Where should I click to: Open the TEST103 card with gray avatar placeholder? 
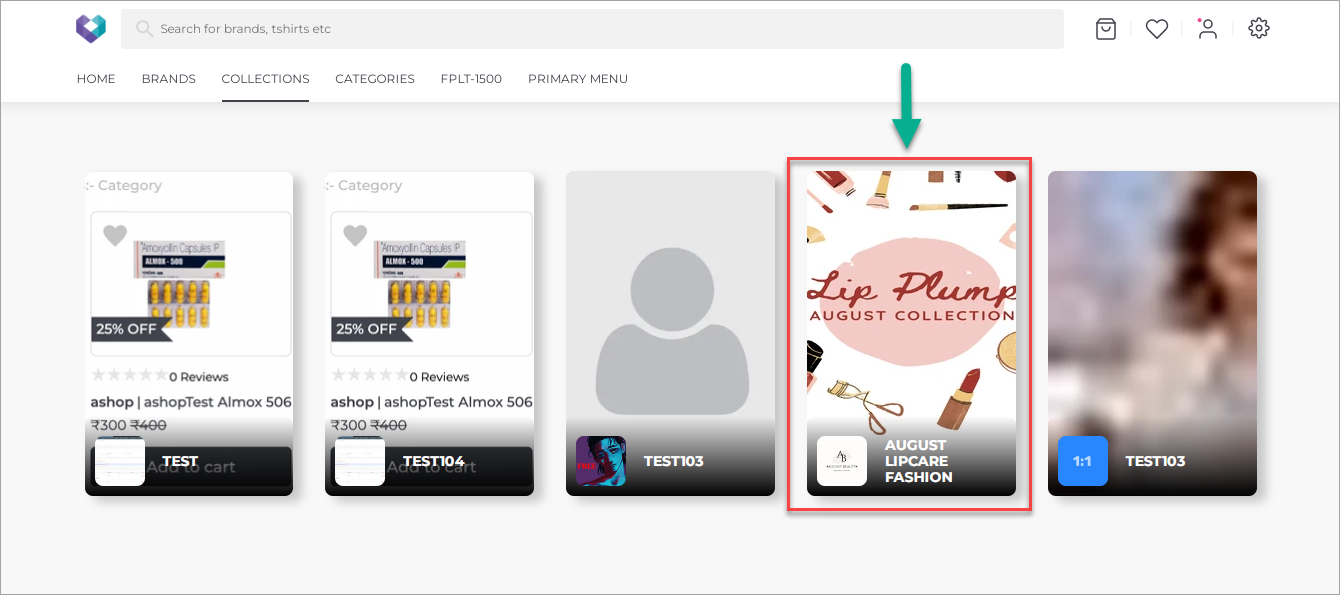(x=670, y=333)
